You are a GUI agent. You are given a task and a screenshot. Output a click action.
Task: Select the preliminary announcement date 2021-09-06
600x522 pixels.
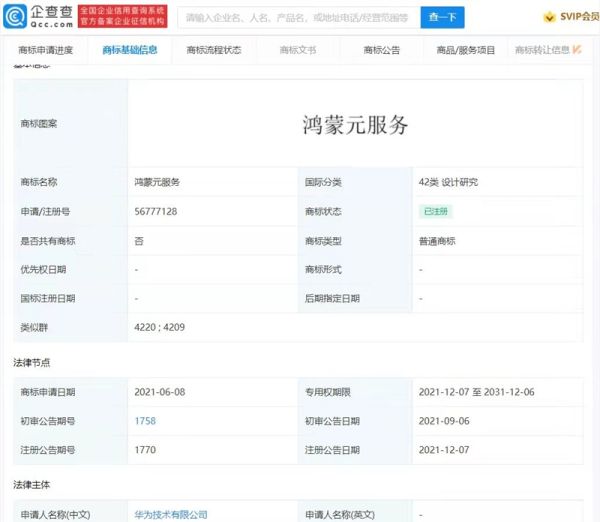(x=444, y=421)
